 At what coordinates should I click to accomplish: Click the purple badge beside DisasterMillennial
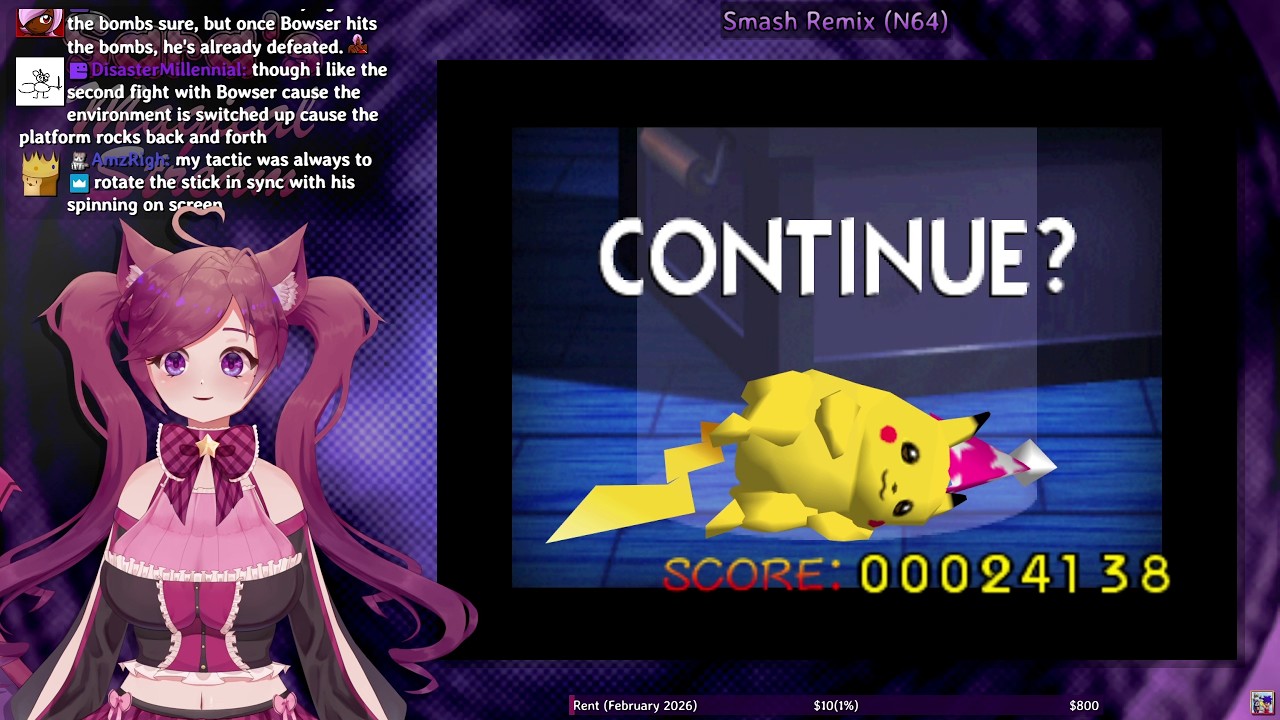click(78, 70)
